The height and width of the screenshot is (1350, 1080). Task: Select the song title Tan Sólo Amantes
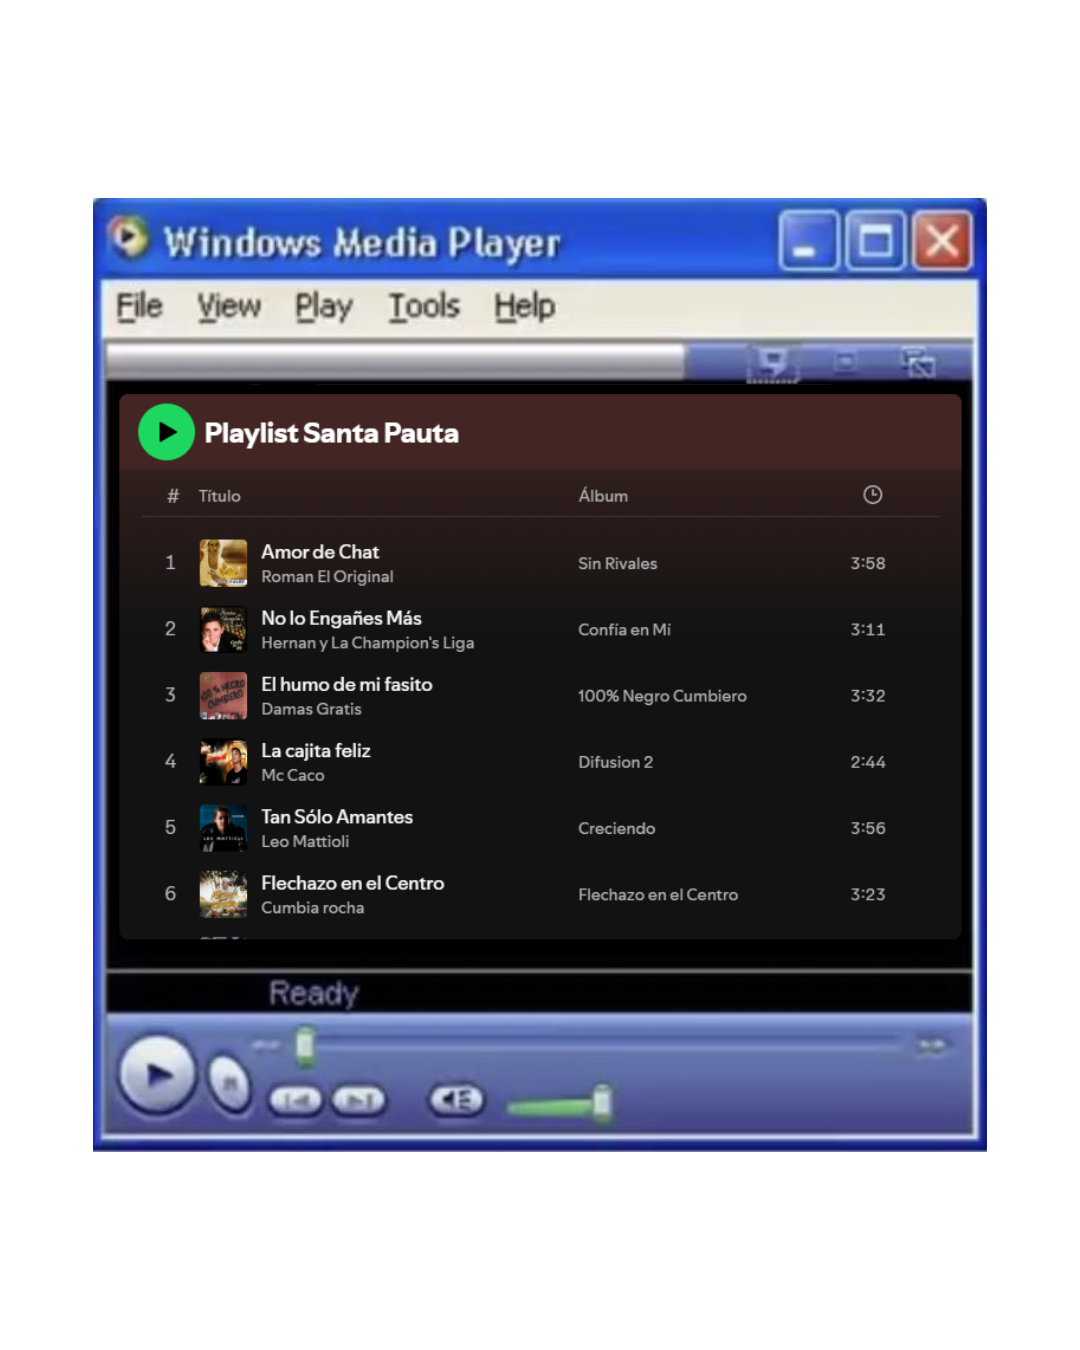click(x=337, y=817)
